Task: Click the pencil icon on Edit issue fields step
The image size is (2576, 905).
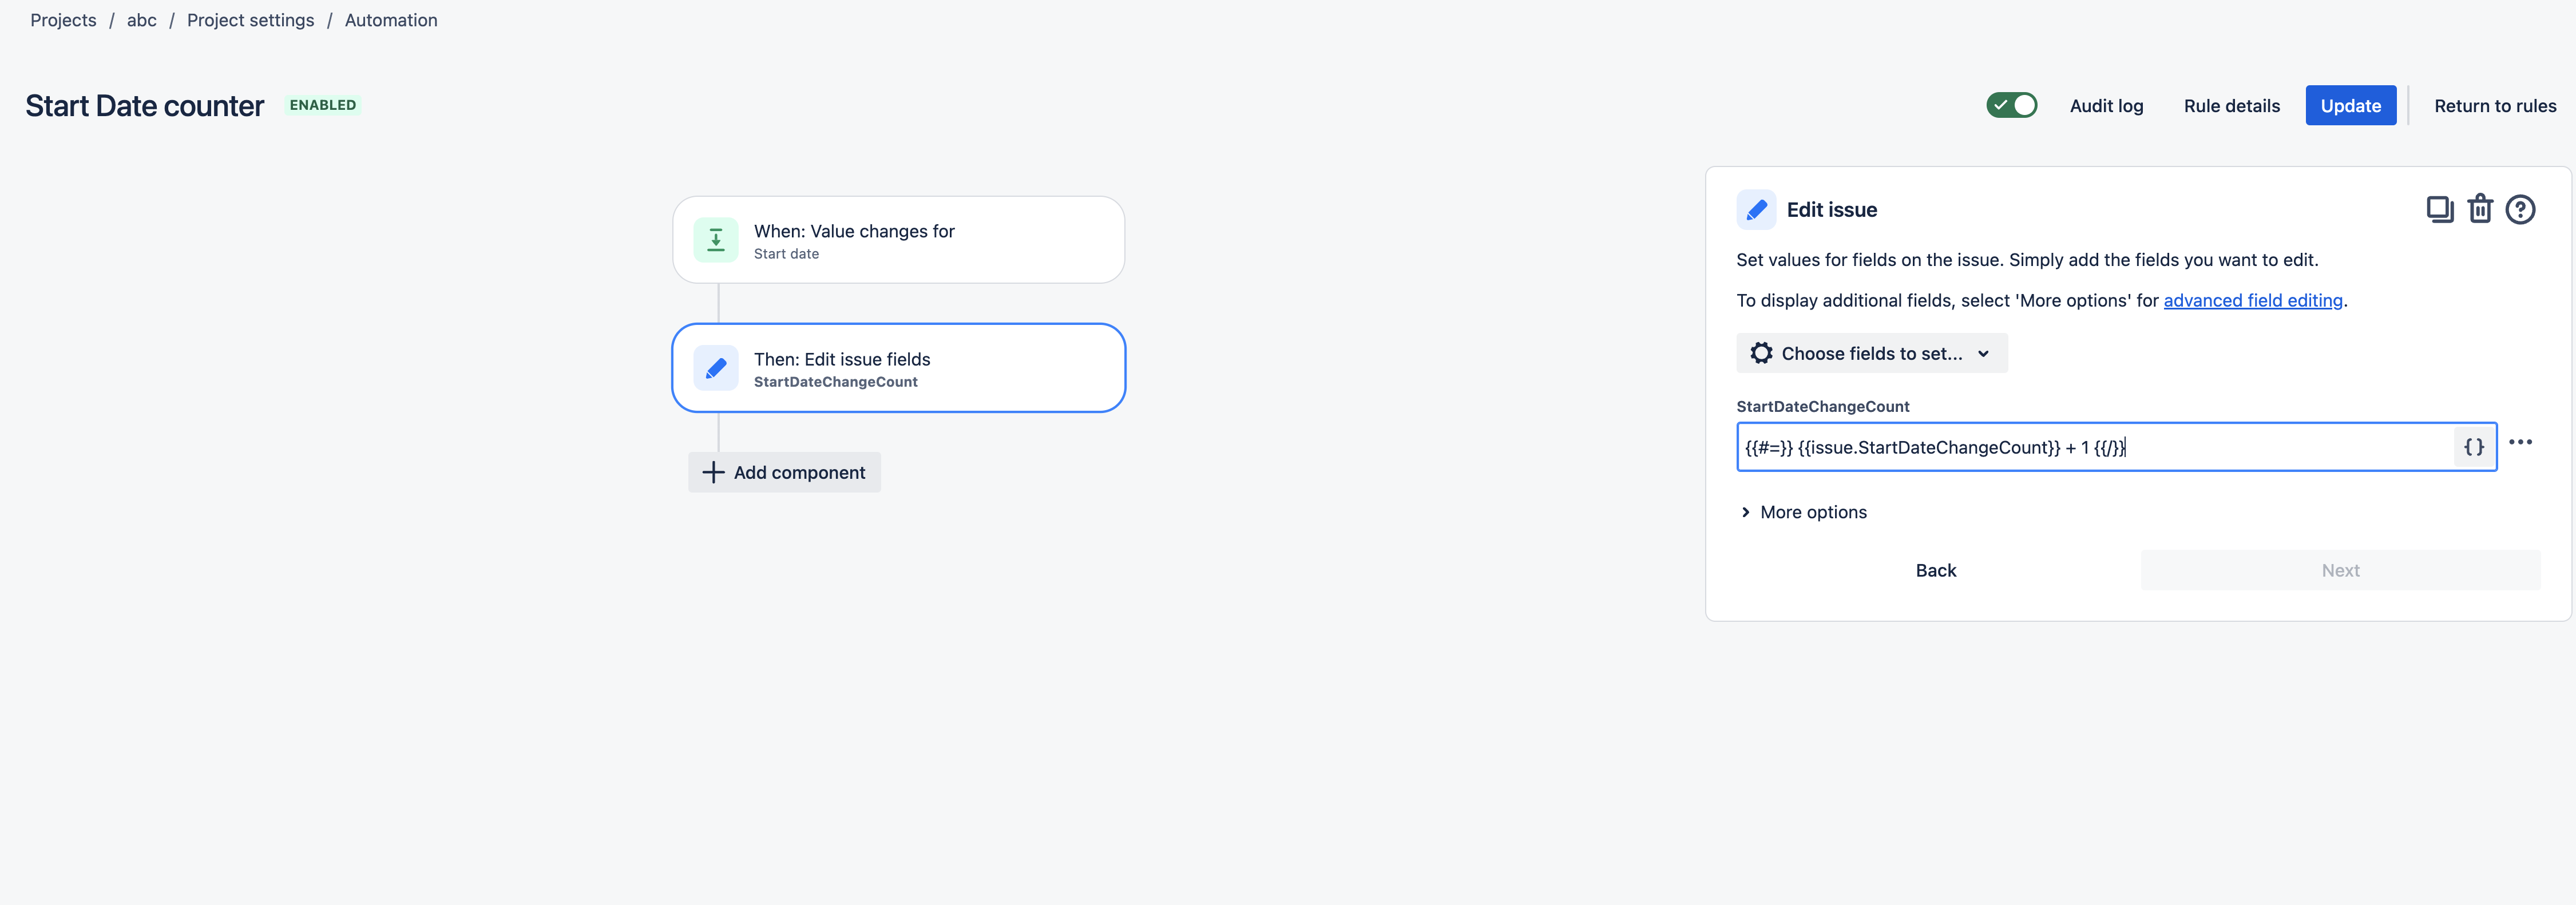Action: 716,368
